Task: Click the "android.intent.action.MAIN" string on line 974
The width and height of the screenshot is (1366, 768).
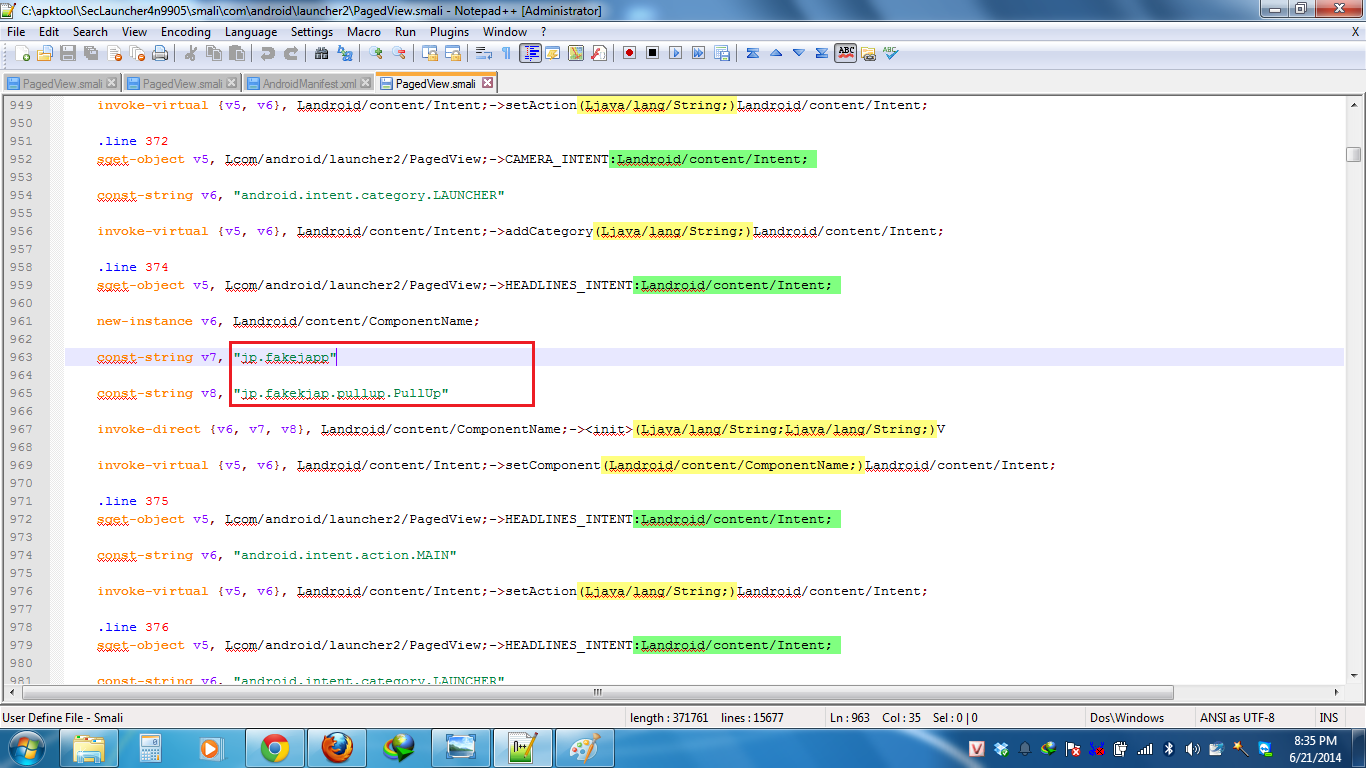Action: tap(345, 555)
